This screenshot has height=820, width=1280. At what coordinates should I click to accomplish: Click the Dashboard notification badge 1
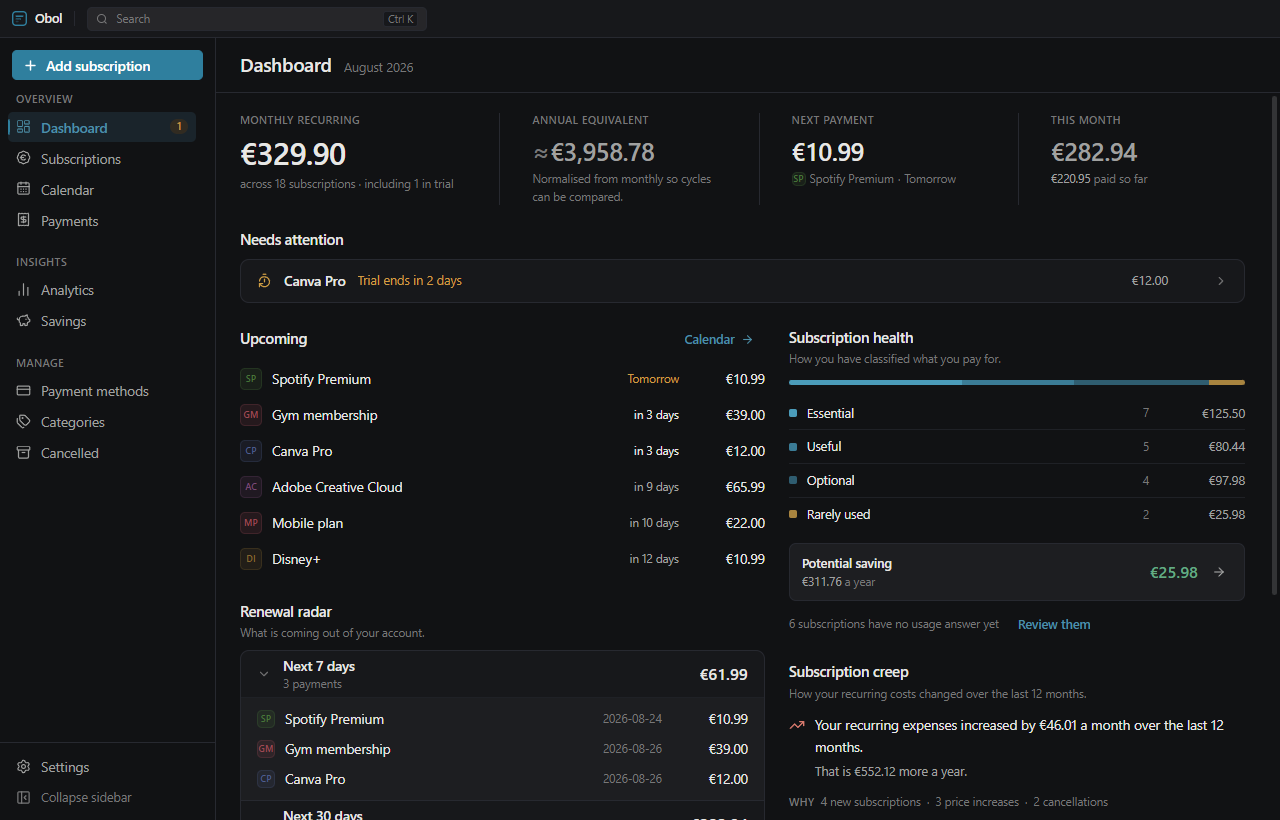[179, 127]
